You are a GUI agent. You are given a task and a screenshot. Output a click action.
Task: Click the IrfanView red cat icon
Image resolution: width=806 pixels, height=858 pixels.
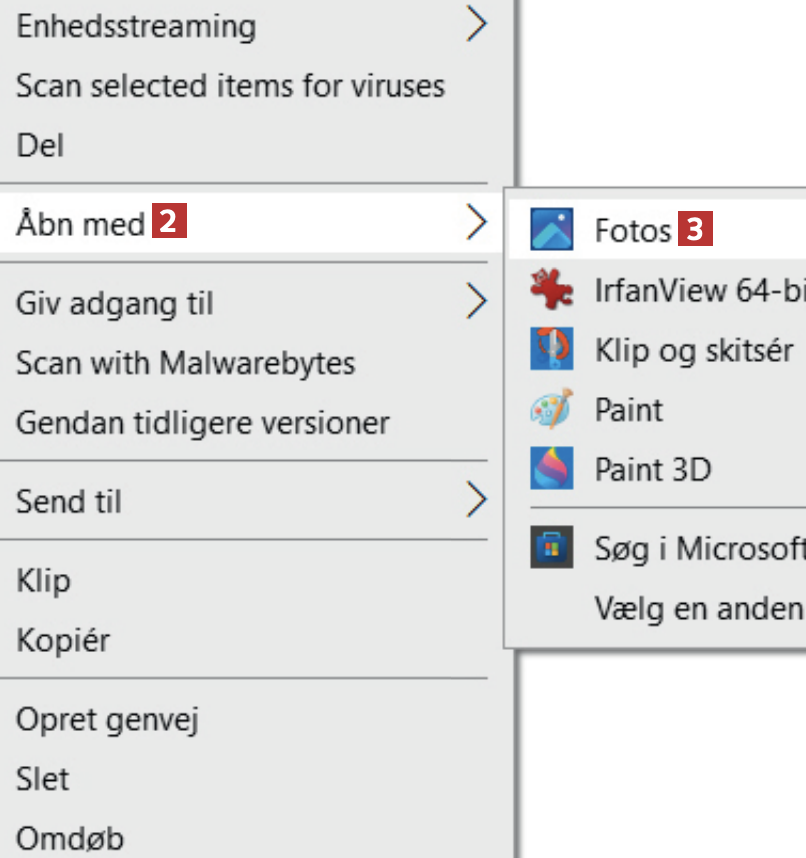click(551, 290)
